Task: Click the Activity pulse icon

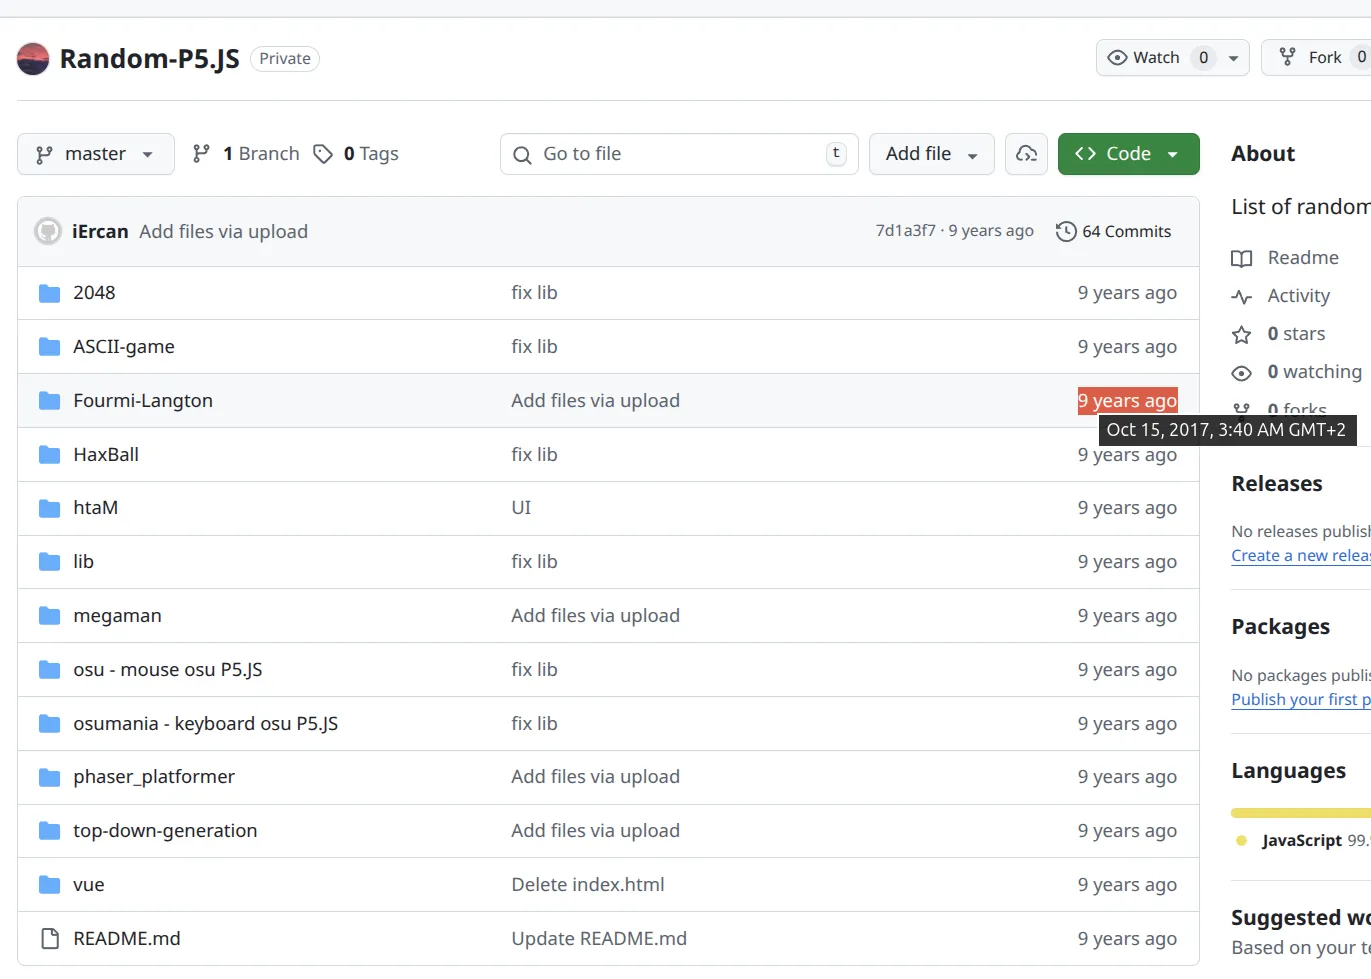Action: pos(1241,296)
